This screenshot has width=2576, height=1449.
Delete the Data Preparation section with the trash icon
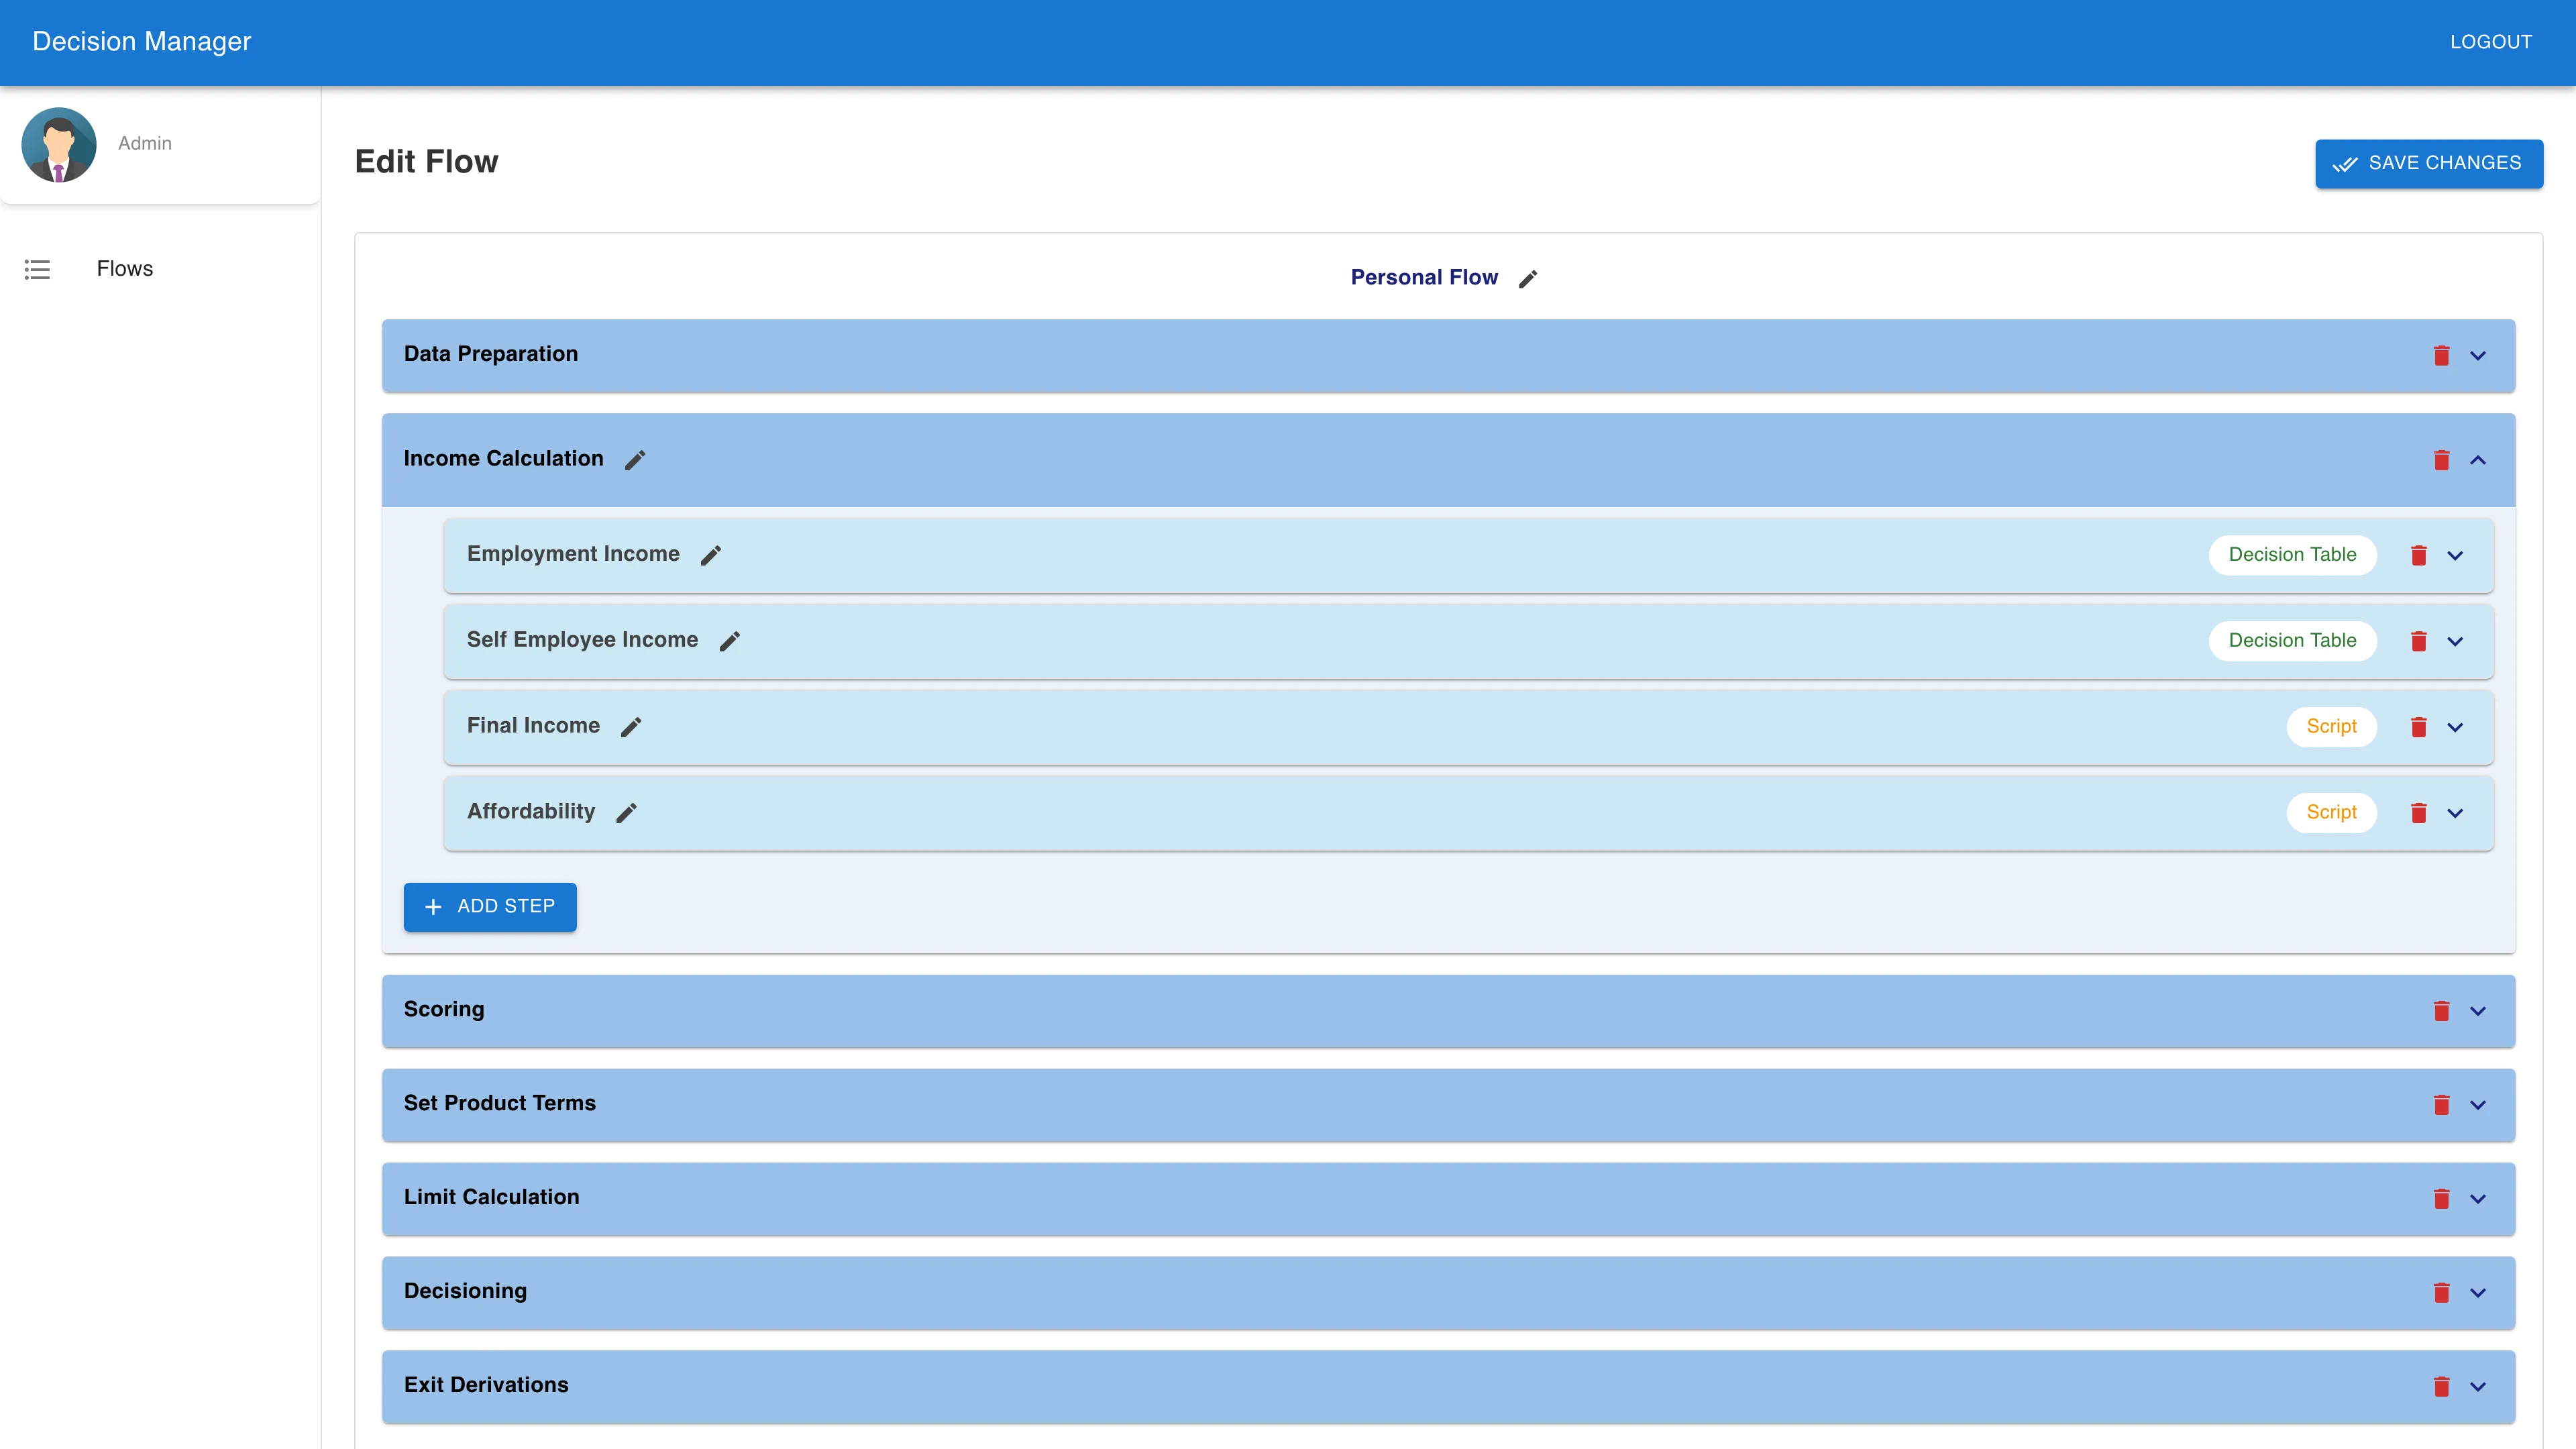2443,355
